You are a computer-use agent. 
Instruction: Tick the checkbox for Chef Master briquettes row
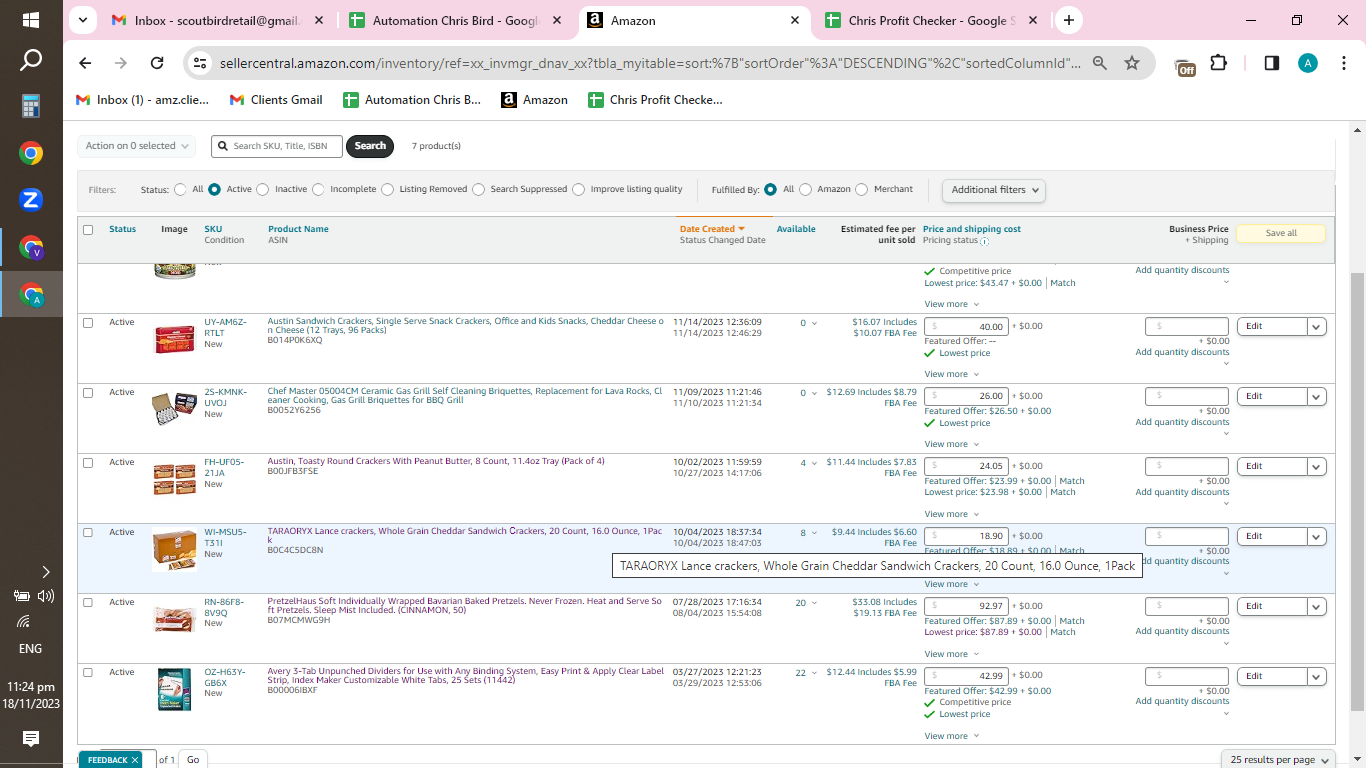(88, 393)
